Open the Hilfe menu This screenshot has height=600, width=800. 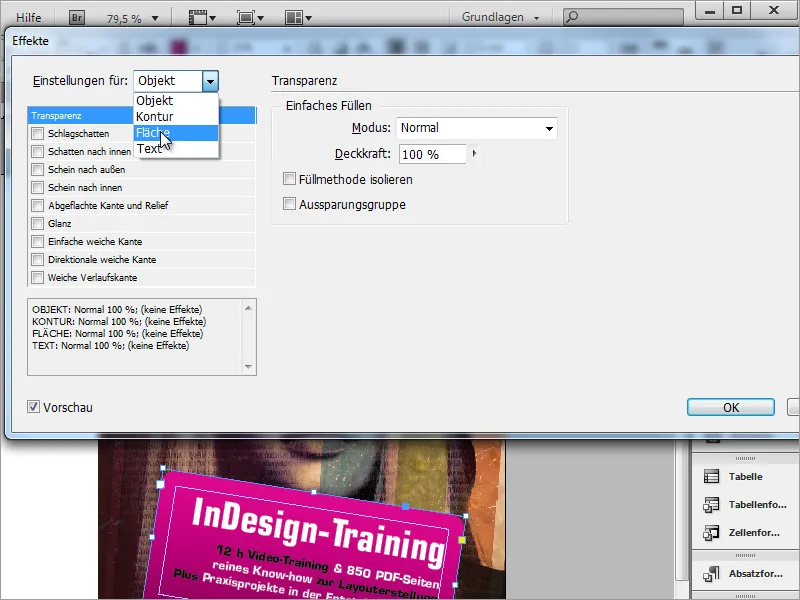point(29,18)
